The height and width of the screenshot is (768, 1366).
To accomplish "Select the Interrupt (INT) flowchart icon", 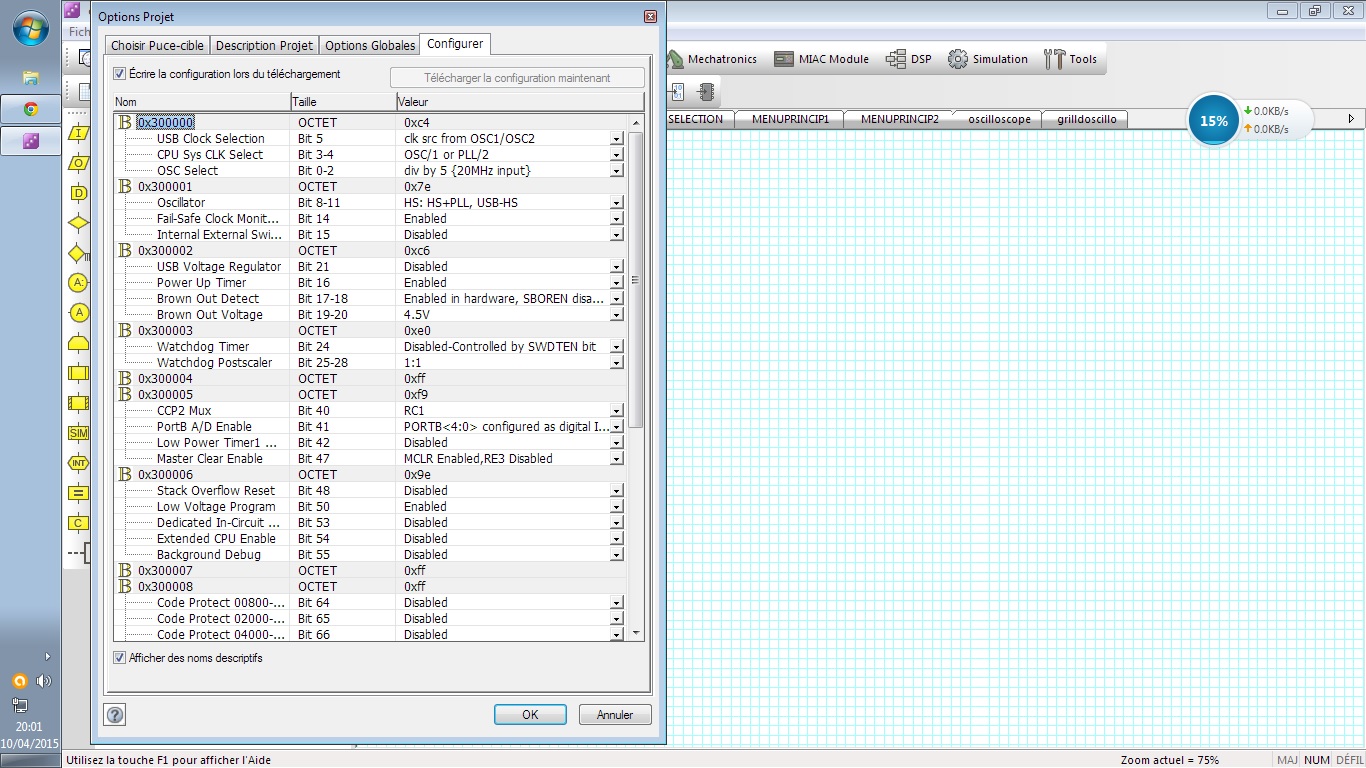I will click(x=78, y=463).
